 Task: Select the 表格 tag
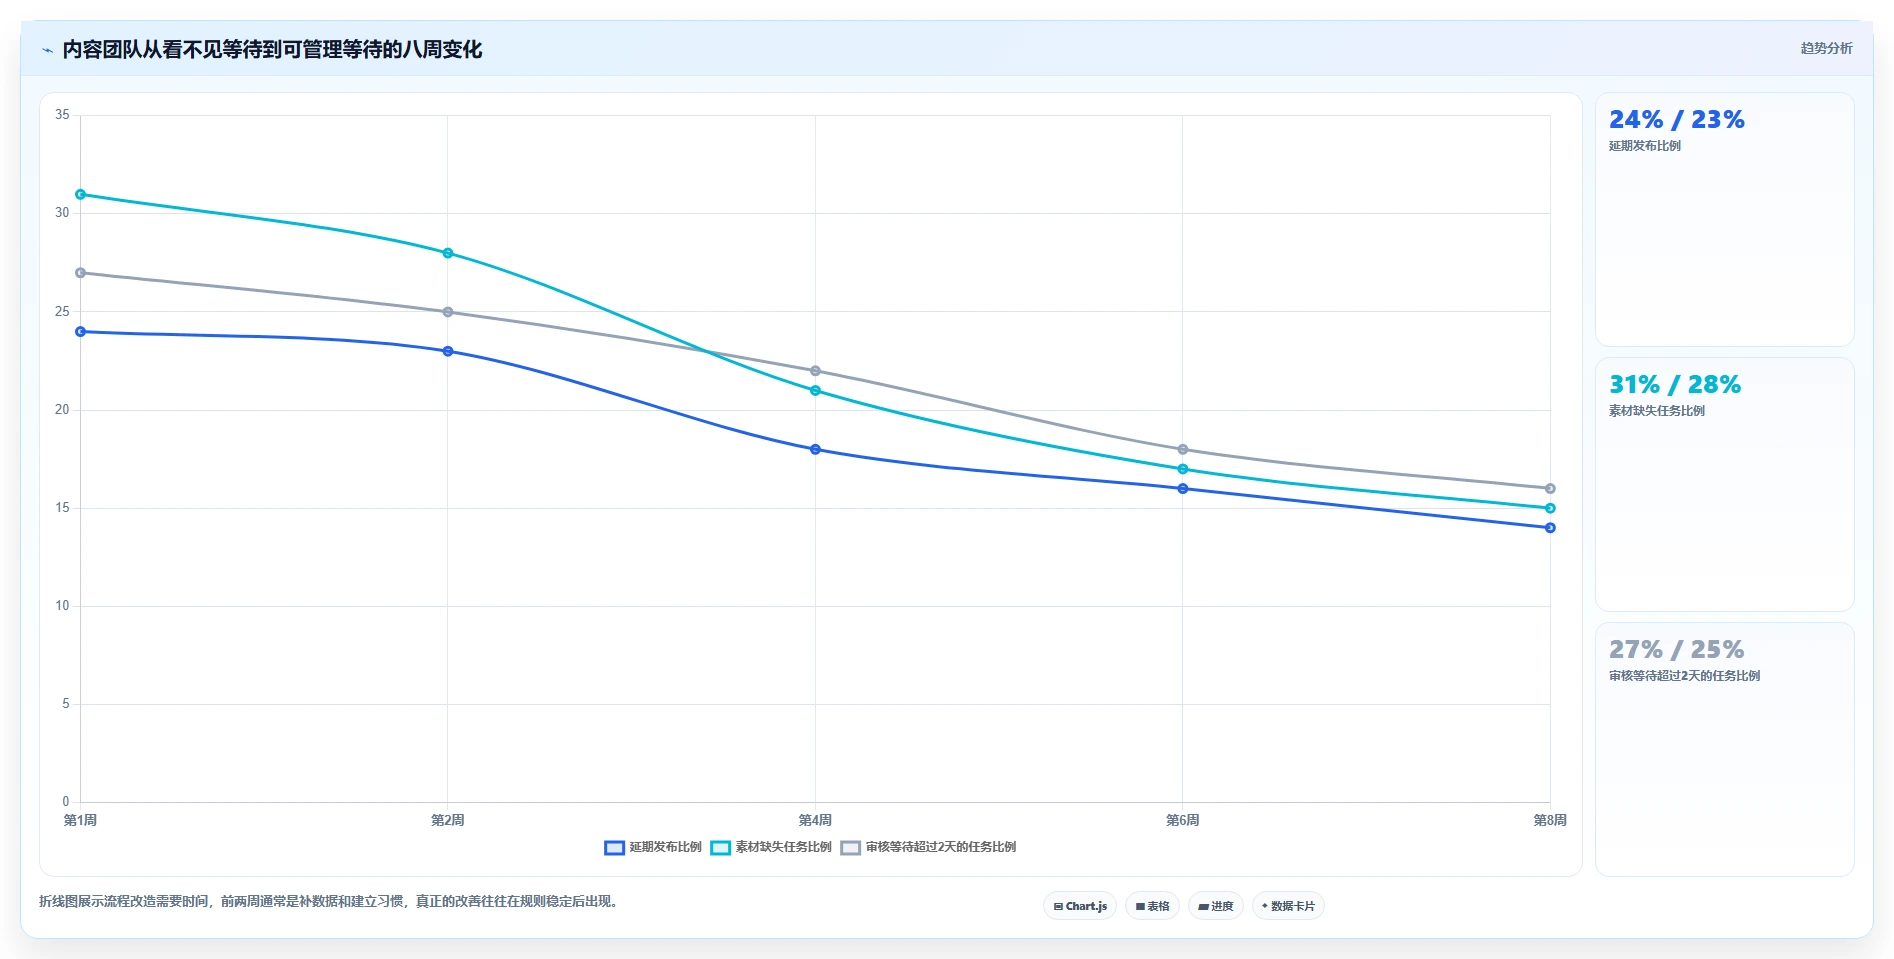[1152, 906]
